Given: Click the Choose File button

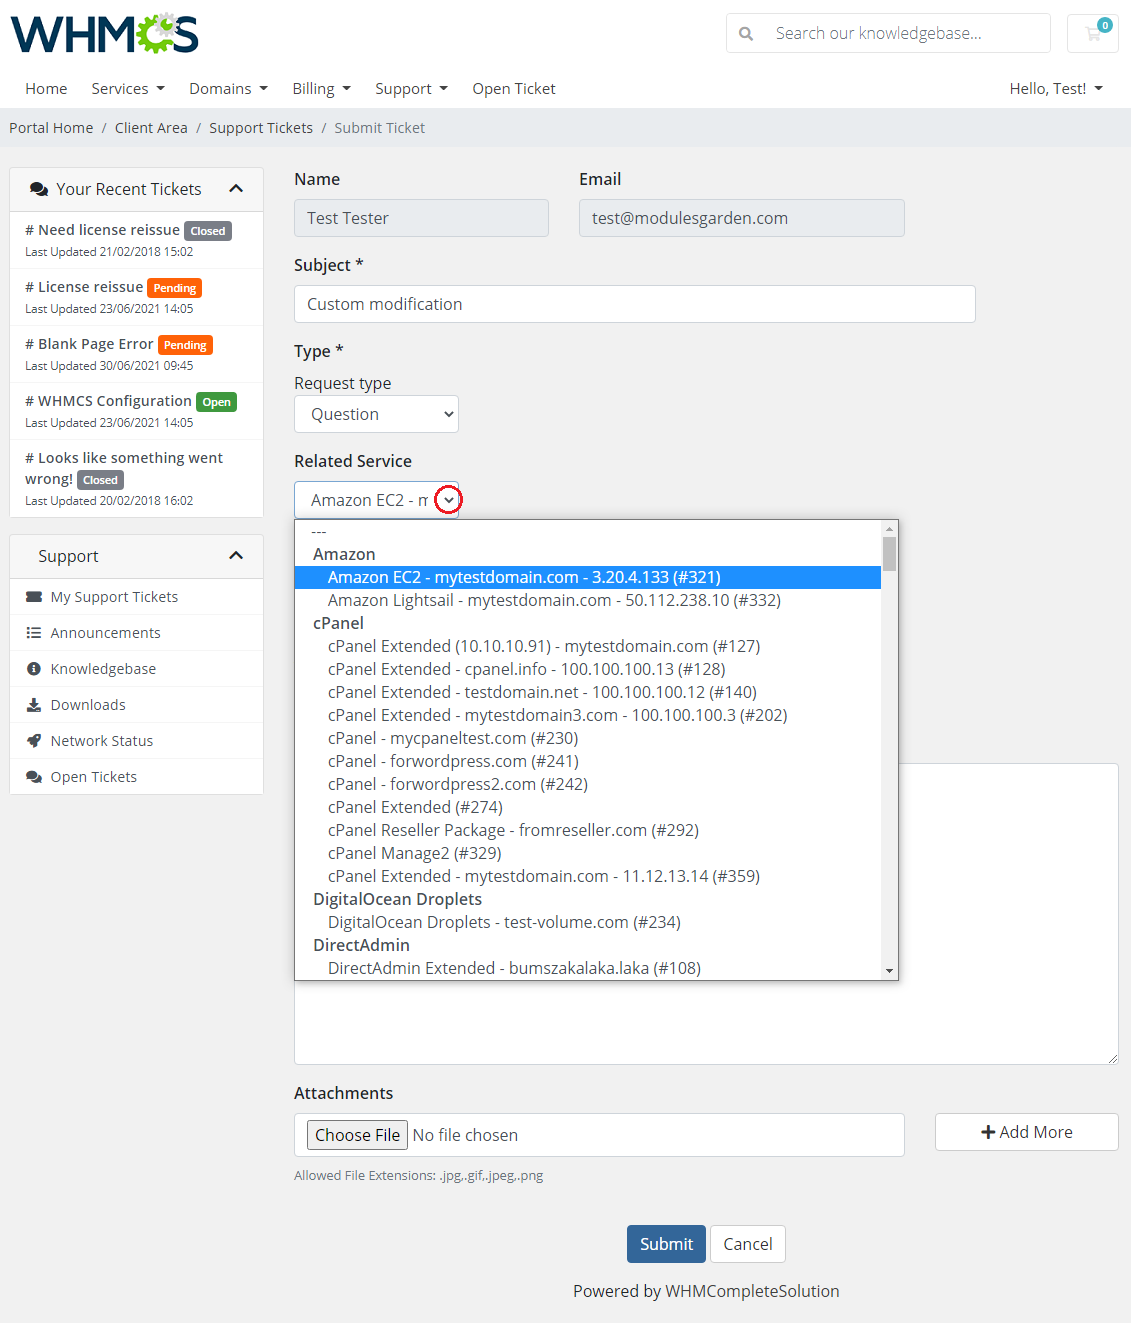Looking at the screenshot, I should (x=357, y=1135).
